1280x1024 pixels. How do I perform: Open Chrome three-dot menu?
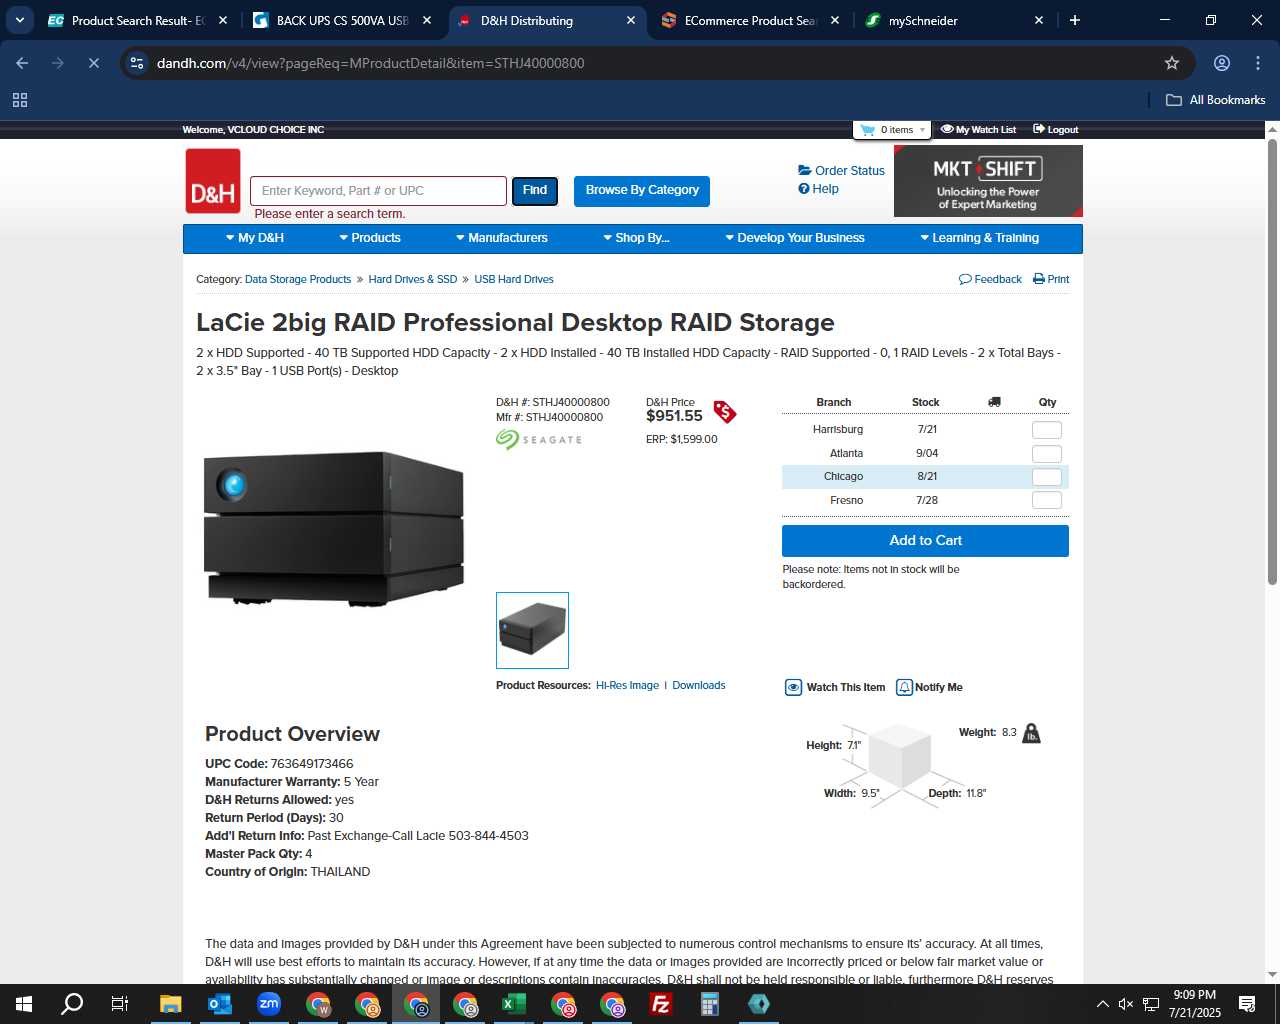1258,63
